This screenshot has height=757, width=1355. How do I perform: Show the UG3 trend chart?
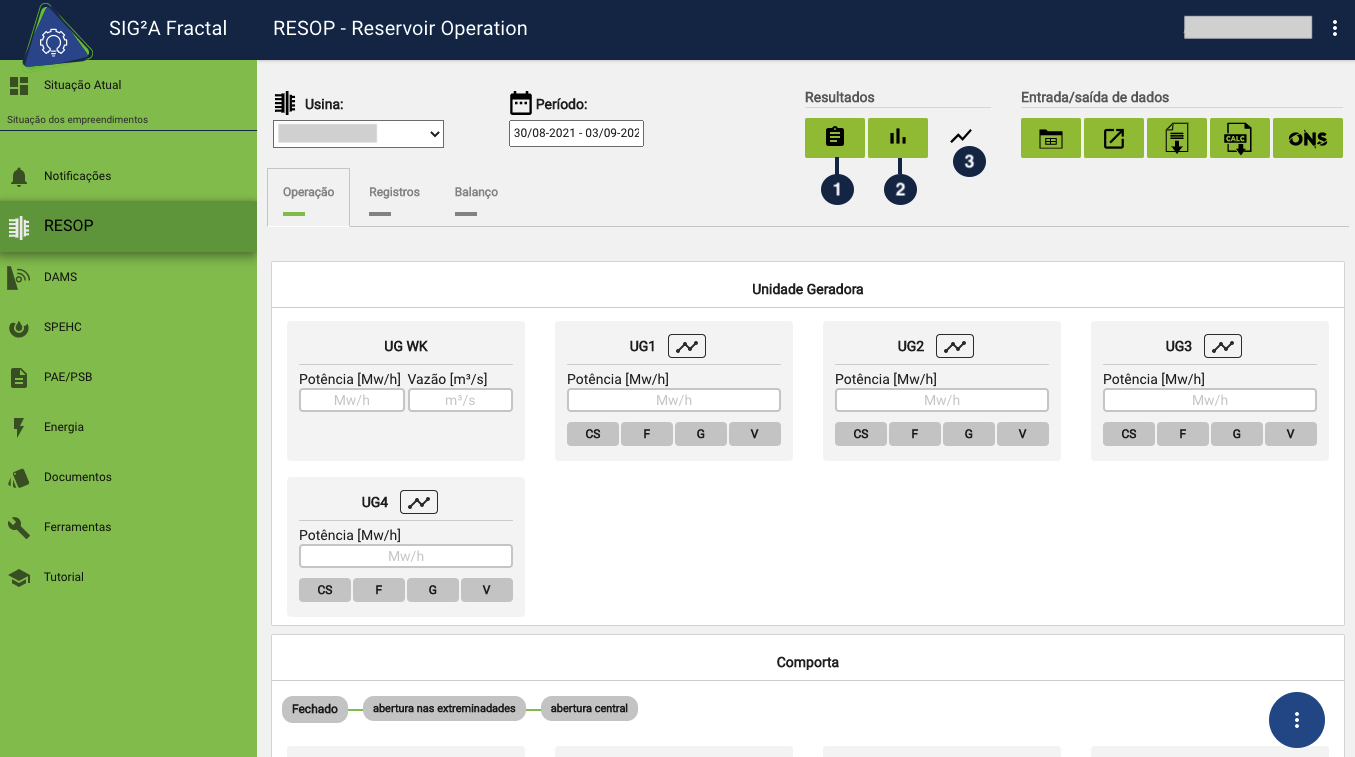1223,346
